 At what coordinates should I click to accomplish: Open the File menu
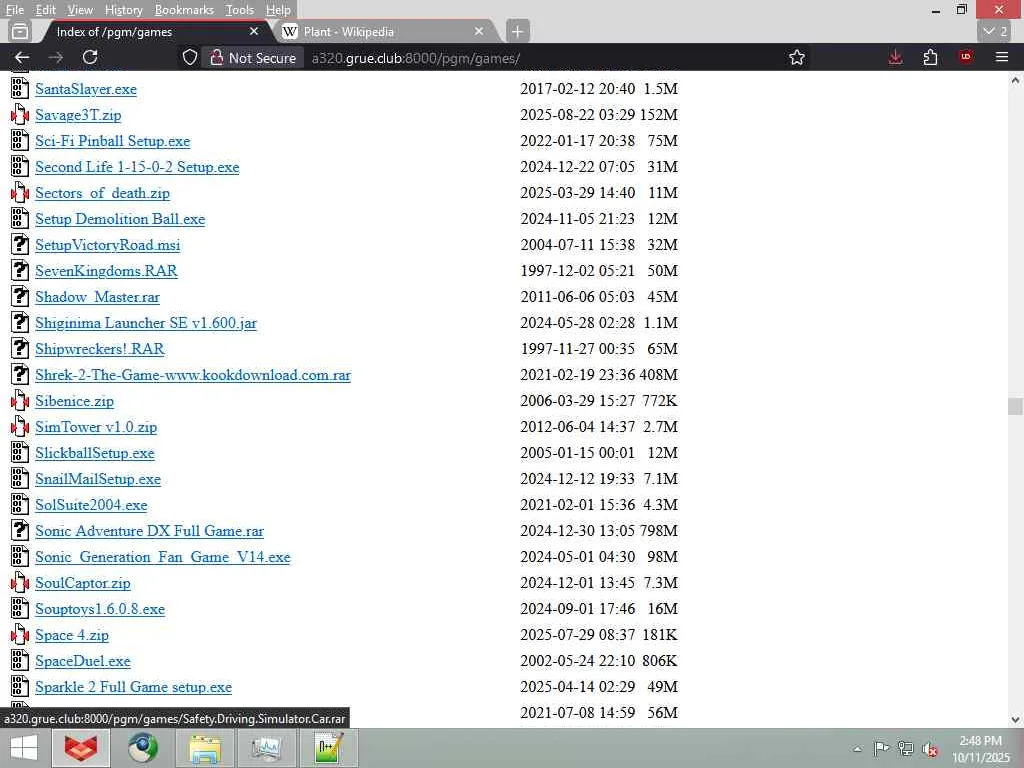(14, 10)
